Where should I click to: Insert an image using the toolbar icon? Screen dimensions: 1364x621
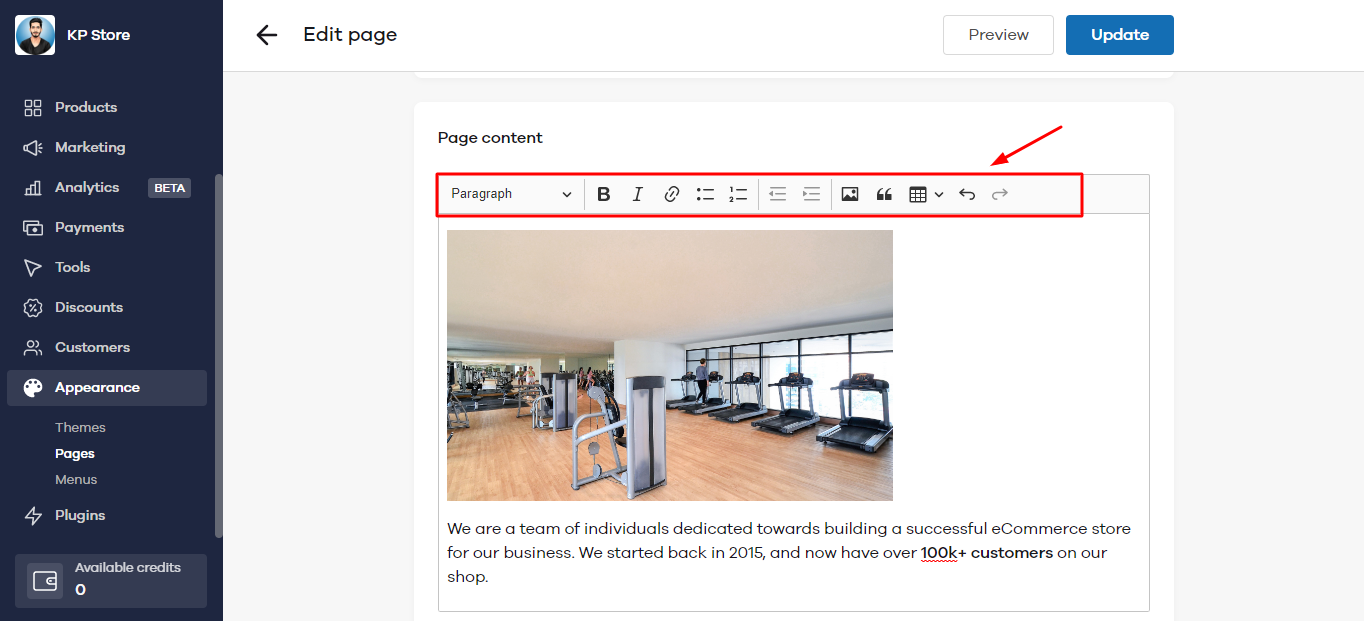850,194
